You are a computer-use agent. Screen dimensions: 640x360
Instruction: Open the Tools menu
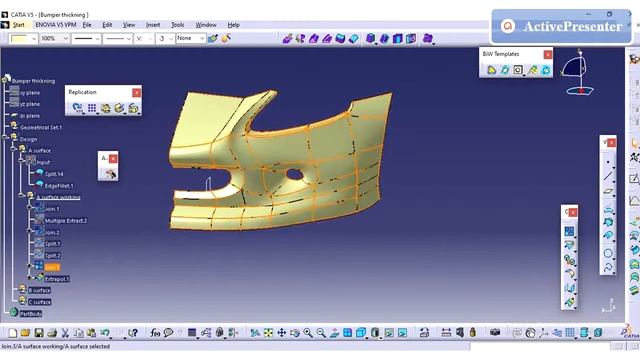(178, 25)
